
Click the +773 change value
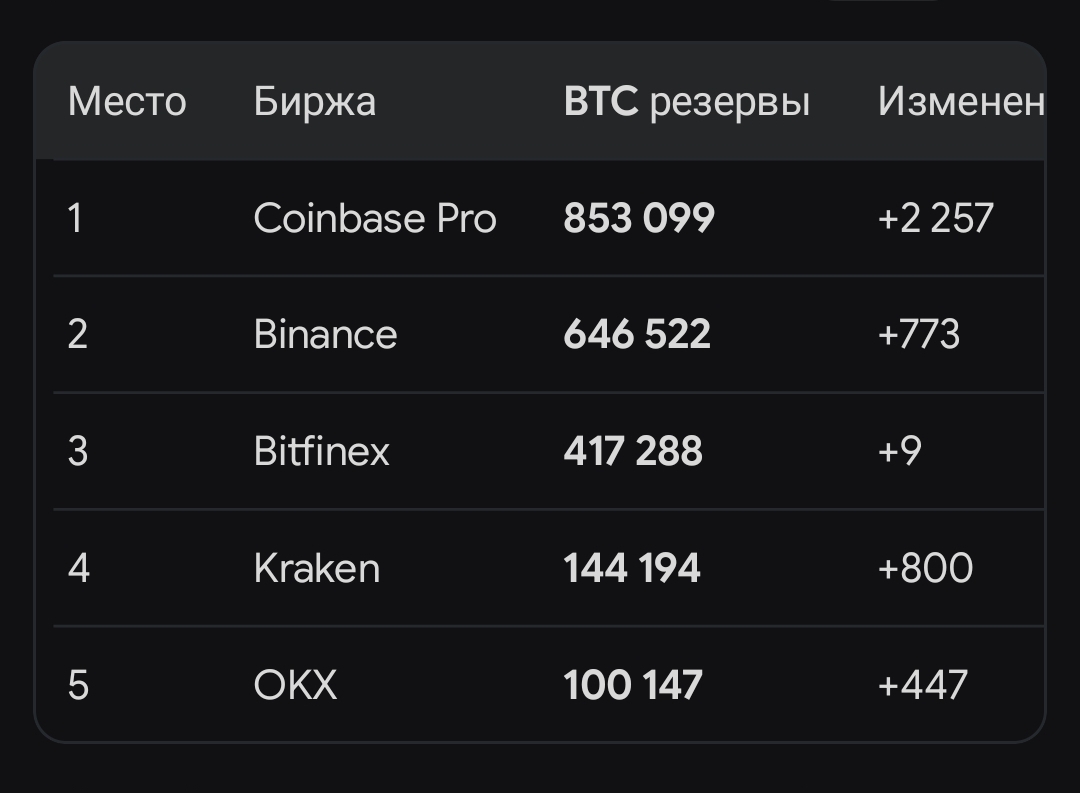(x=919, y=335)
